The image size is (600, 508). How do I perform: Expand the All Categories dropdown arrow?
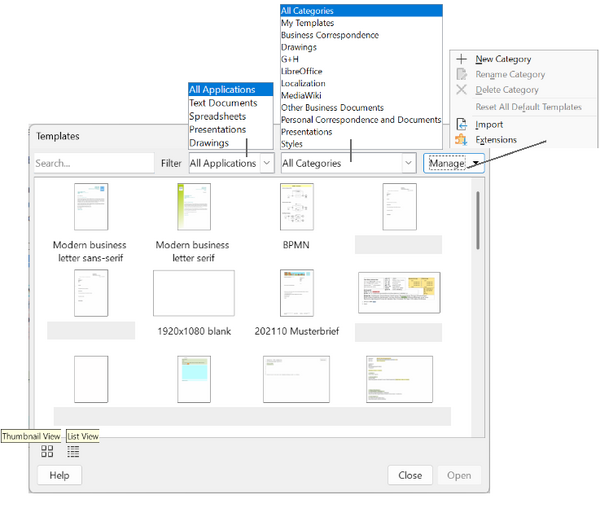point(408,163)
